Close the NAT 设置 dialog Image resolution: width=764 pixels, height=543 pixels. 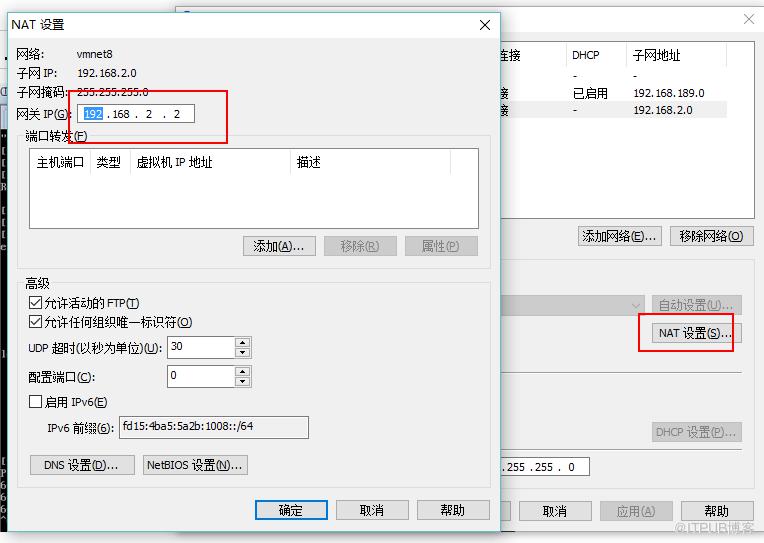click(485, 25)
